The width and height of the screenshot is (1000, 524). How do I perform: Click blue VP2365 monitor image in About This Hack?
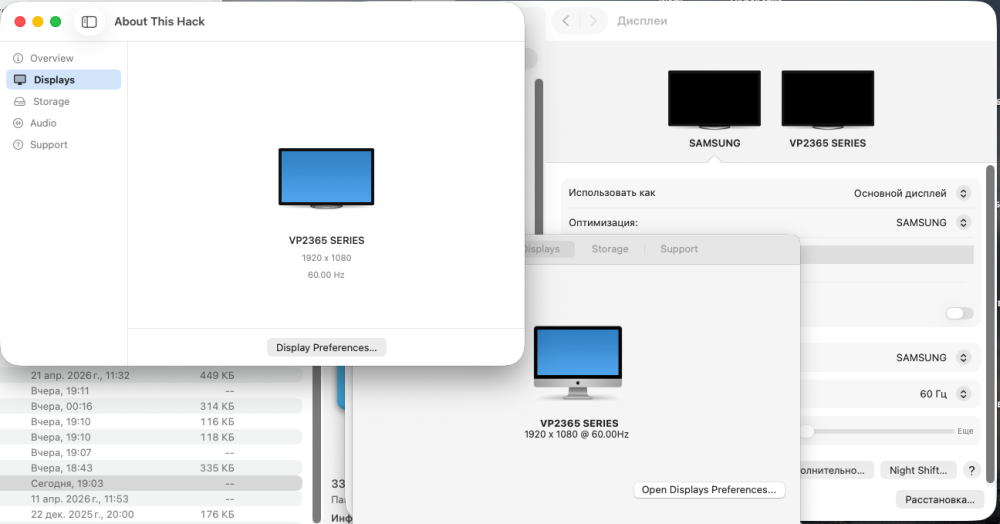[327, 178]
